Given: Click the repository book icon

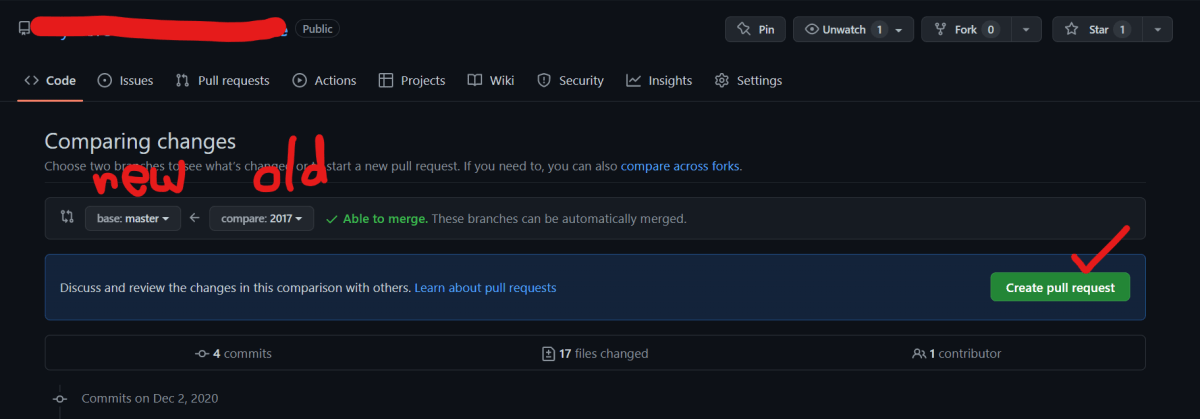Looking at the screenshot, I should [x=24, y=29].
